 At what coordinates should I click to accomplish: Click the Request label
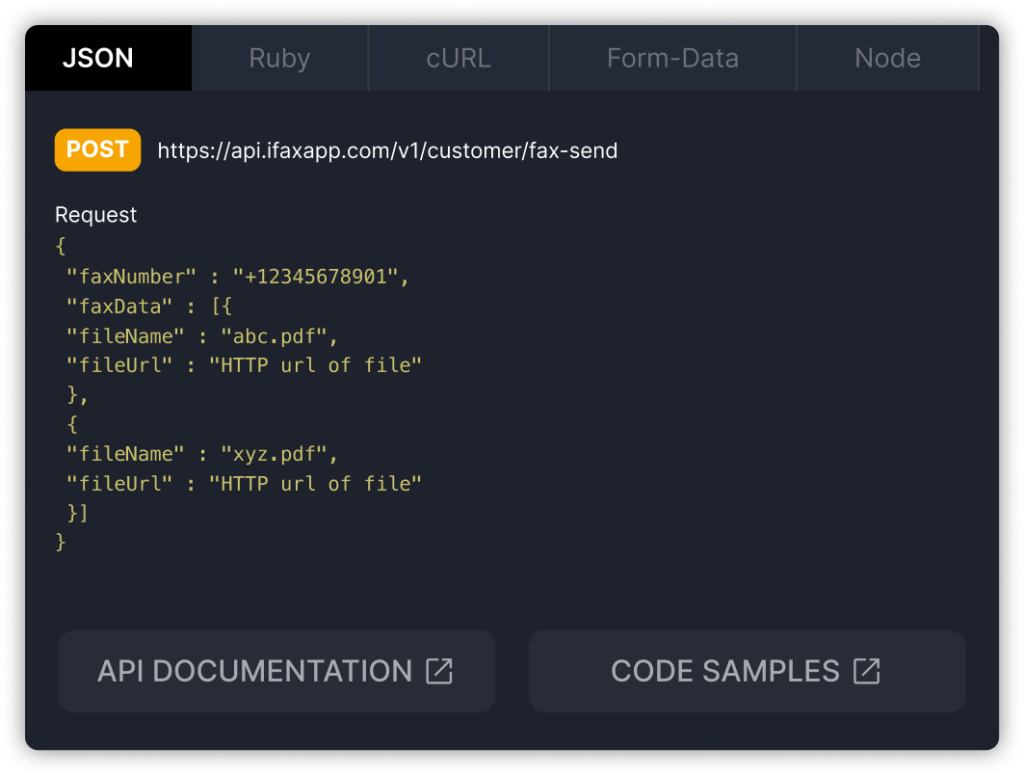click(x=96, y=215)
